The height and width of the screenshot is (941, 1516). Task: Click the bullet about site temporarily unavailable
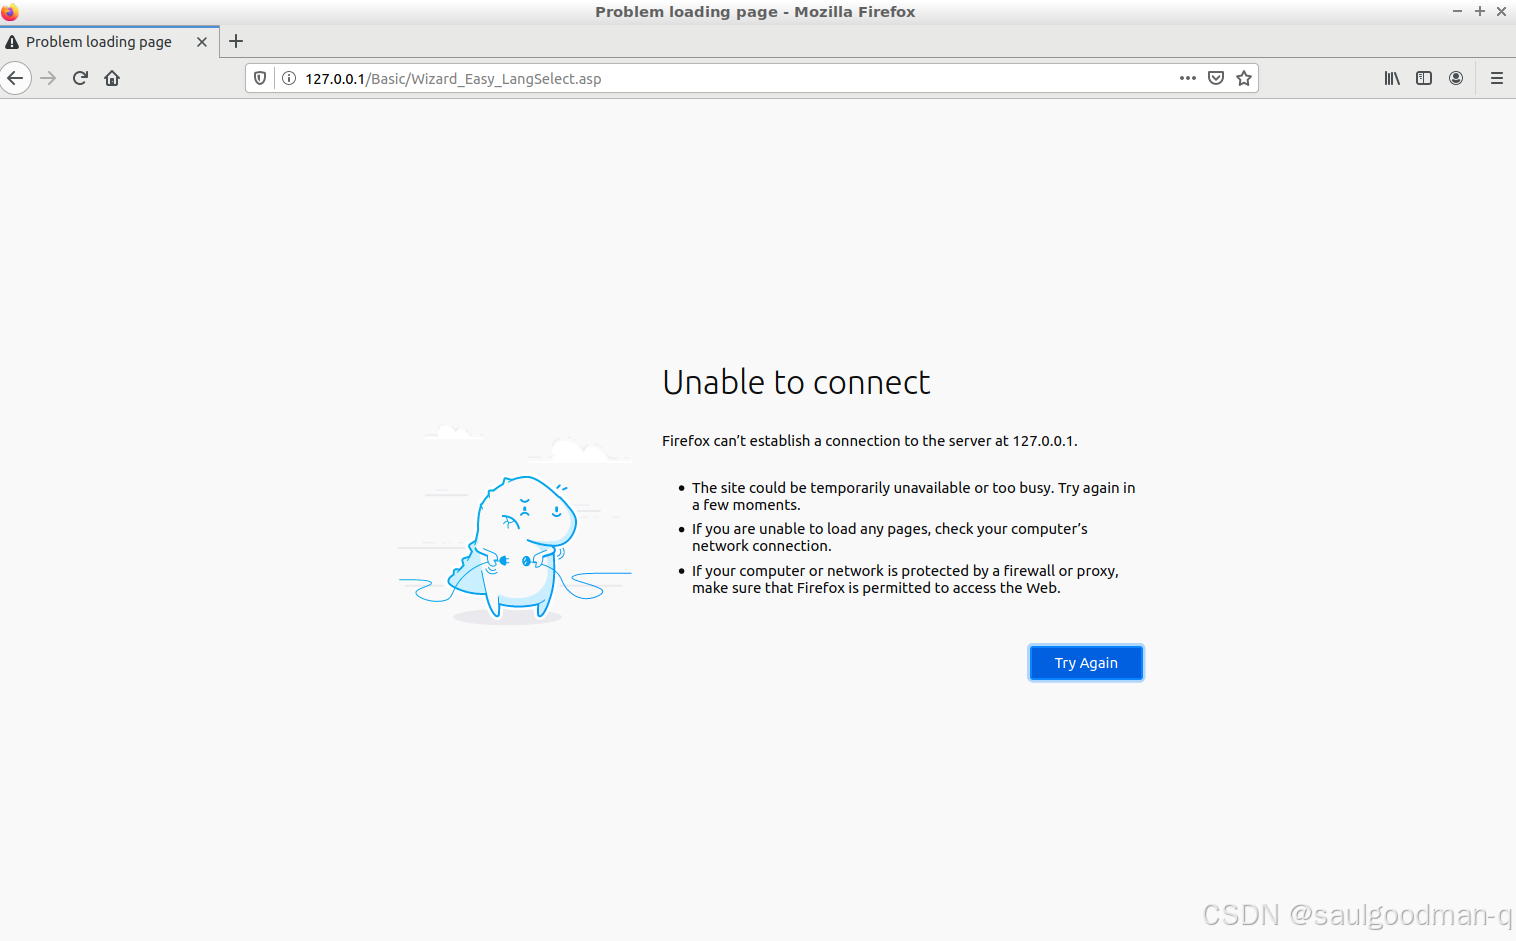913,496
